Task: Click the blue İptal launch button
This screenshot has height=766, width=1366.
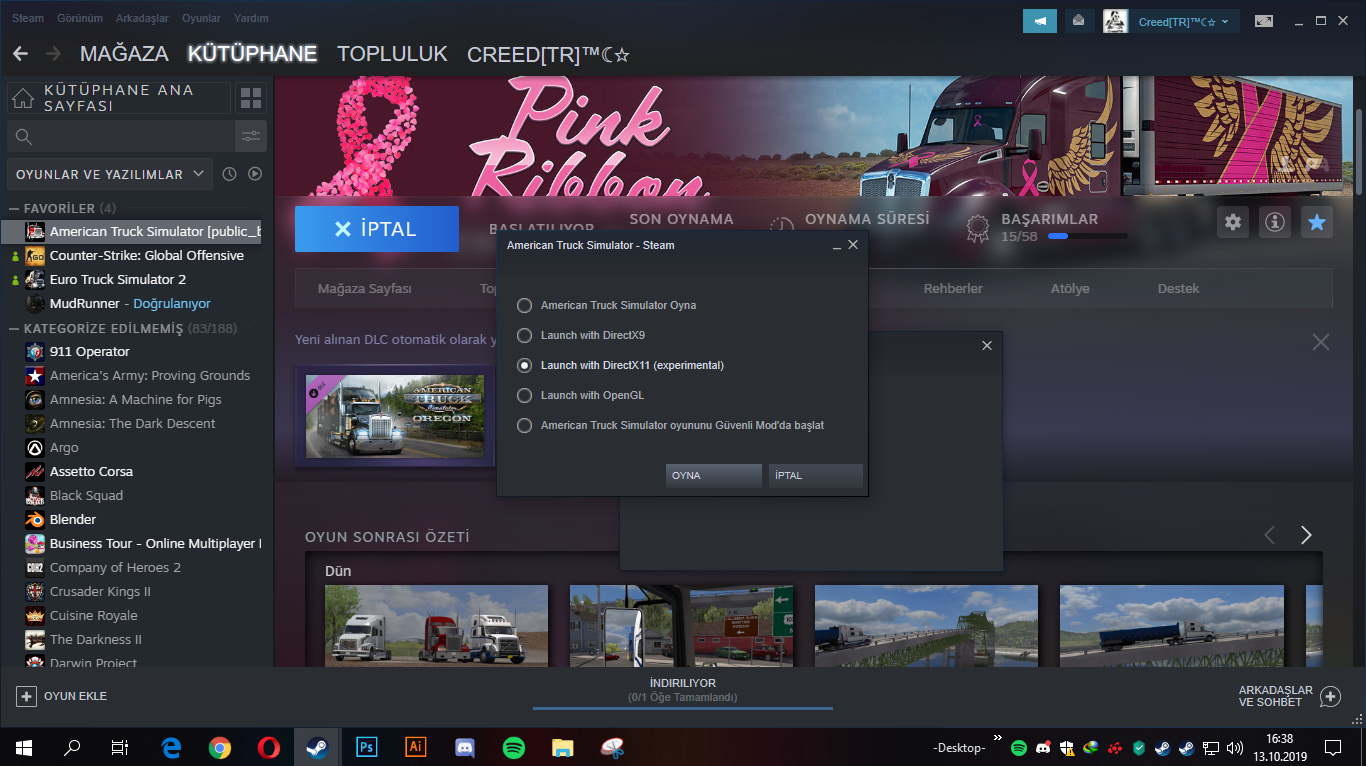Action: coord(377,229)
